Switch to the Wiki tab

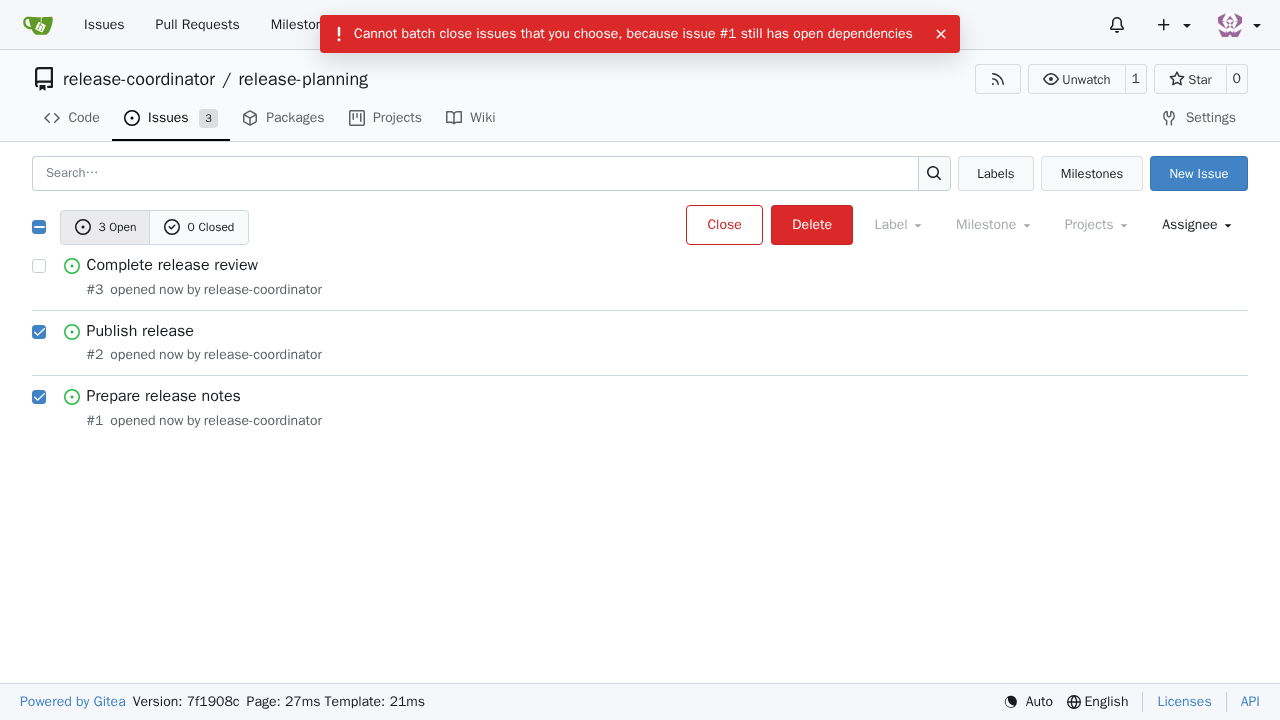[471, 118]
